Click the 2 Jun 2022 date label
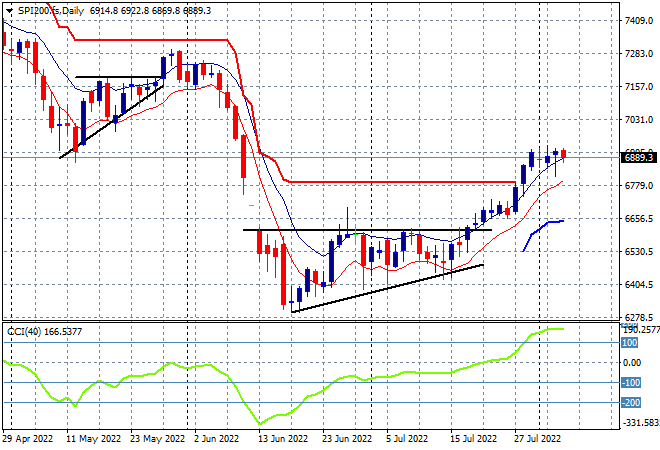The width and height of the screenshot is (660, 450). pos(216,439)
